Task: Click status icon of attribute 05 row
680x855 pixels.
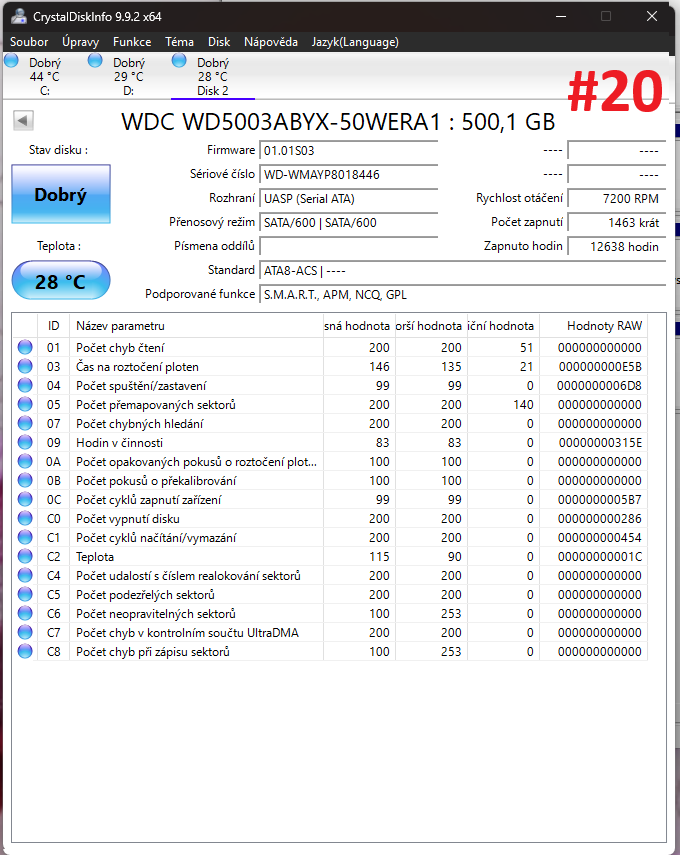Action: tap(25, 404)
